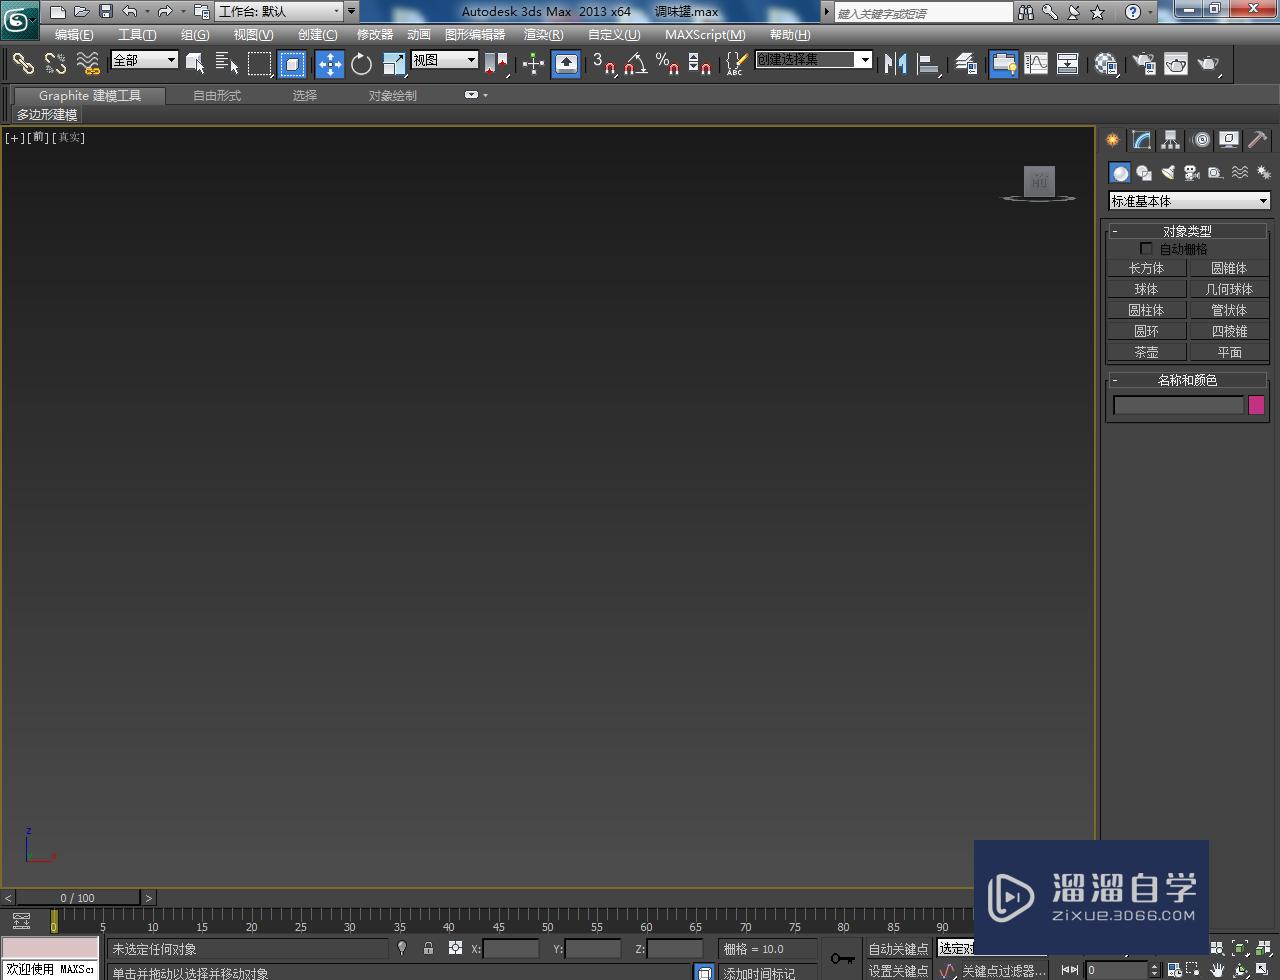Expand the 全部 selection filter dropdown

[144, 60]
